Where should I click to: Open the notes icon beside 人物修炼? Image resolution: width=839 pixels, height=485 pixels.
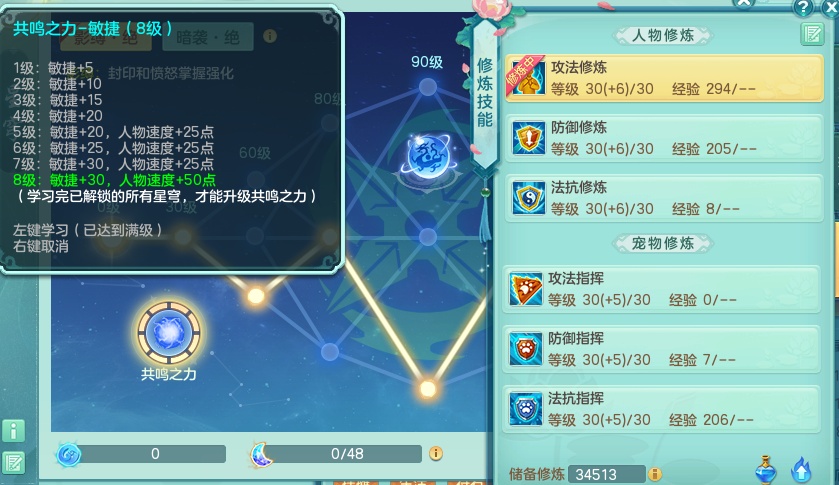[x=812, y=35]
